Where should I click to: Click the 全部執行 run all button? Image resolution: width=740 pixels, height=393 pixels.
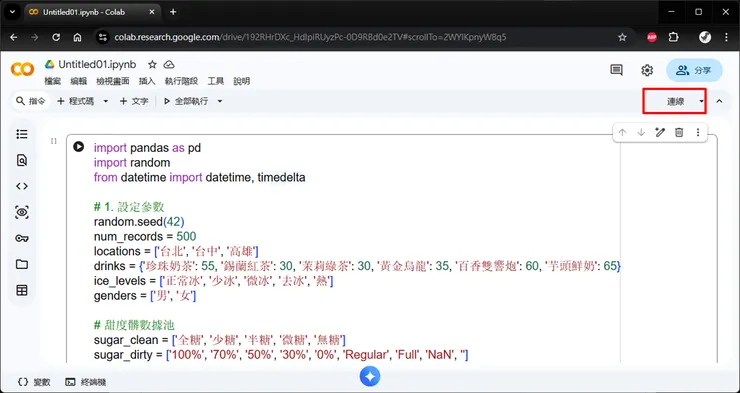(186, 101)
